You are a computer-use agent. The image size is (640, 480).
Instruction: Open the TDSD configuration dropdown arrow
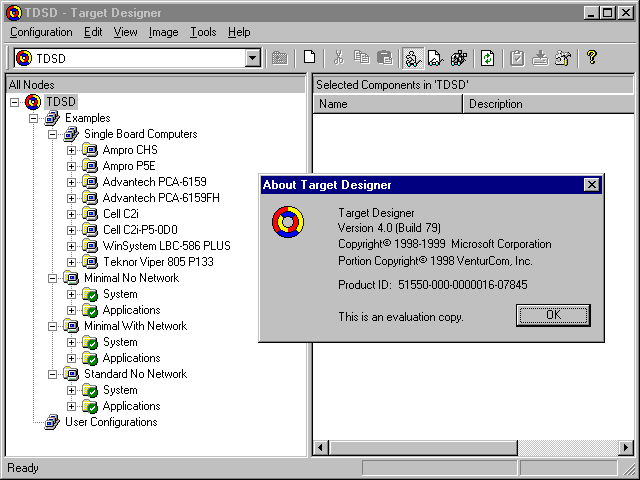(253, 58)
